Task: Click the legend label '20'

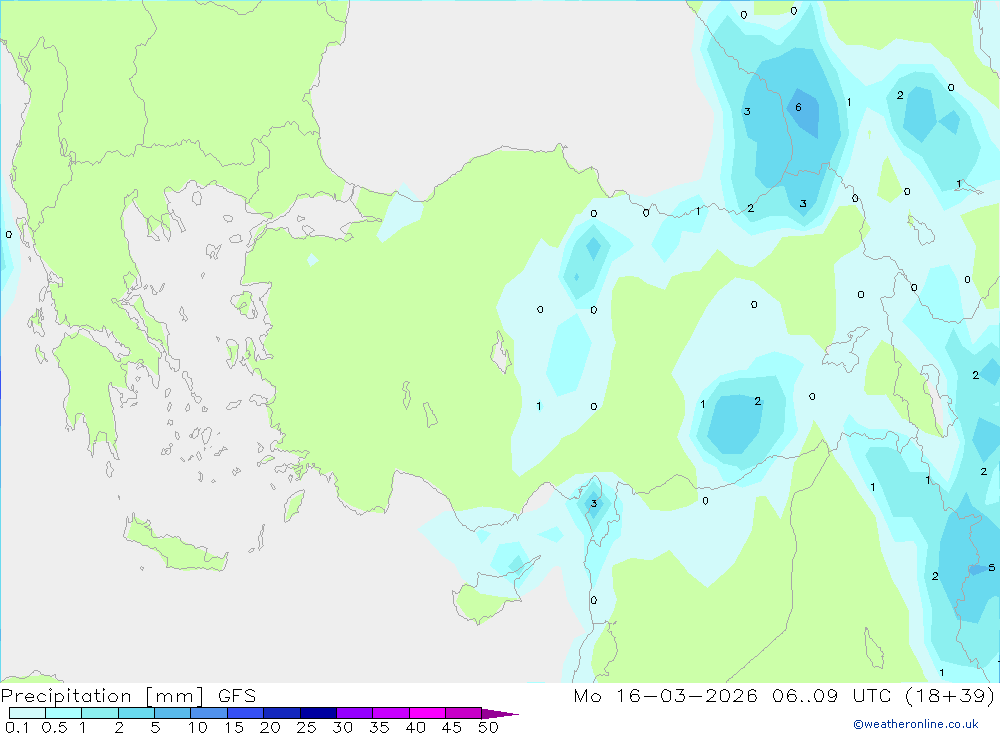Action: pos(270,727)
